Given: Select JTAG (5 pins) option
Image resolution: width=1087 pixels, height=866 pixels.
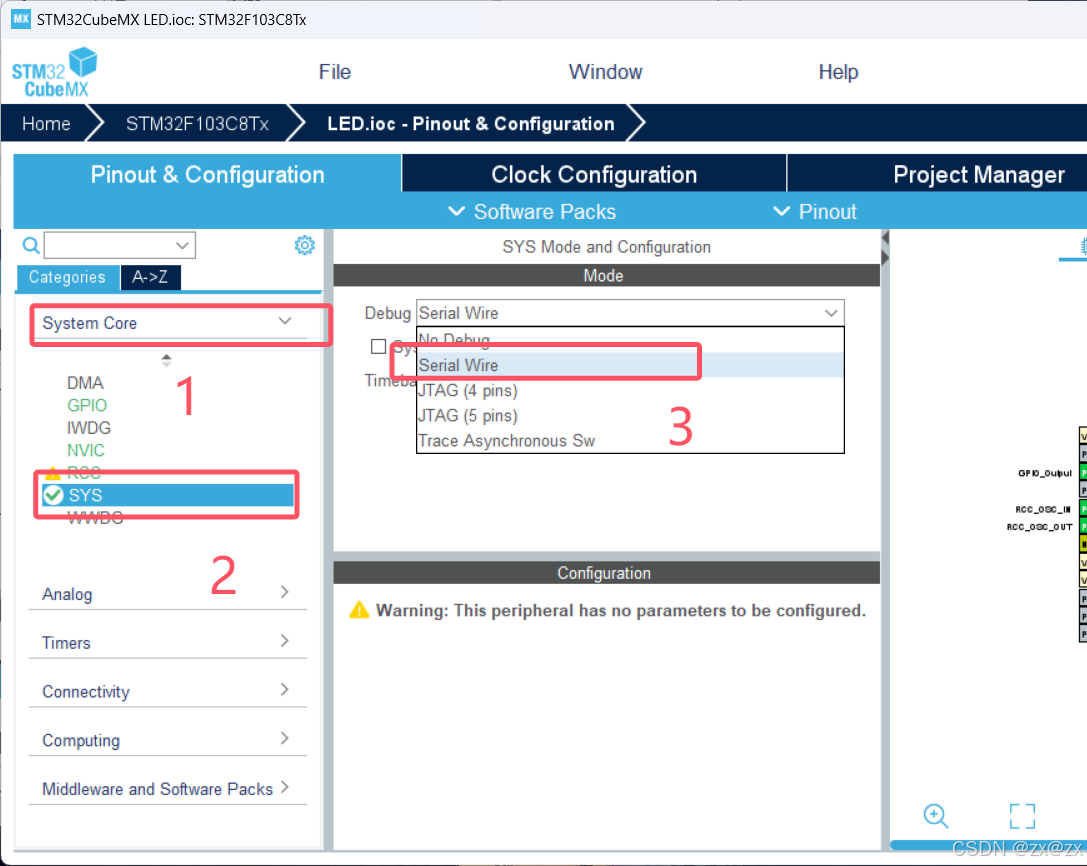Looking at the screenshot, I should coord(629,415).
